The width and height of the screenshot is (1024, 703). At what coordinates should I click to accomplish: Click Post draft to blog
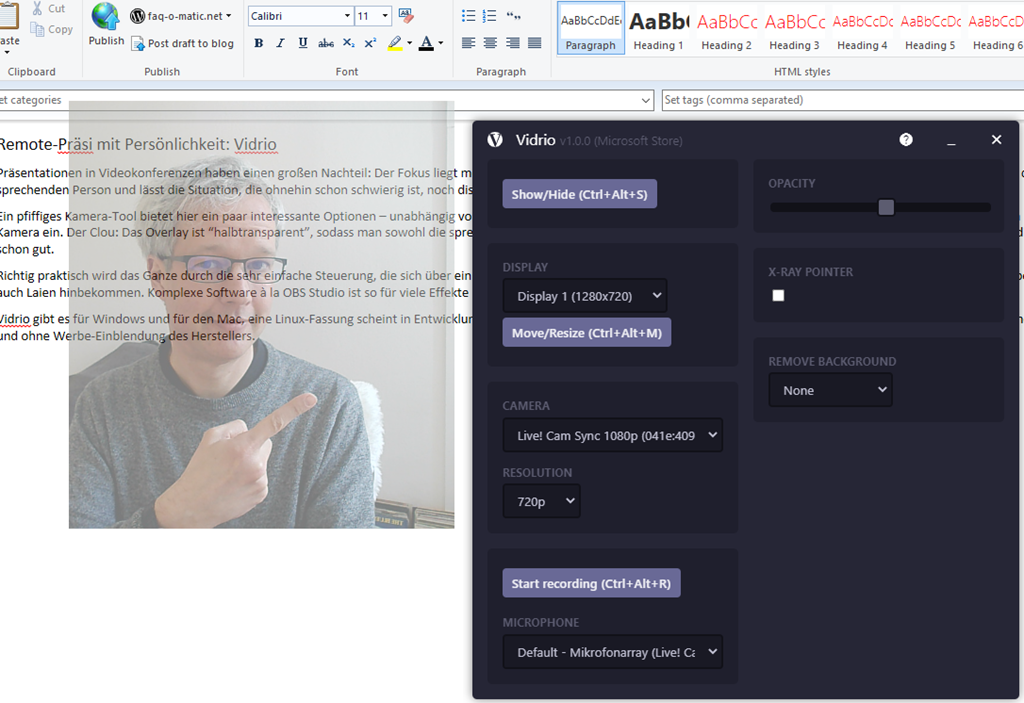tap(183, 44)
